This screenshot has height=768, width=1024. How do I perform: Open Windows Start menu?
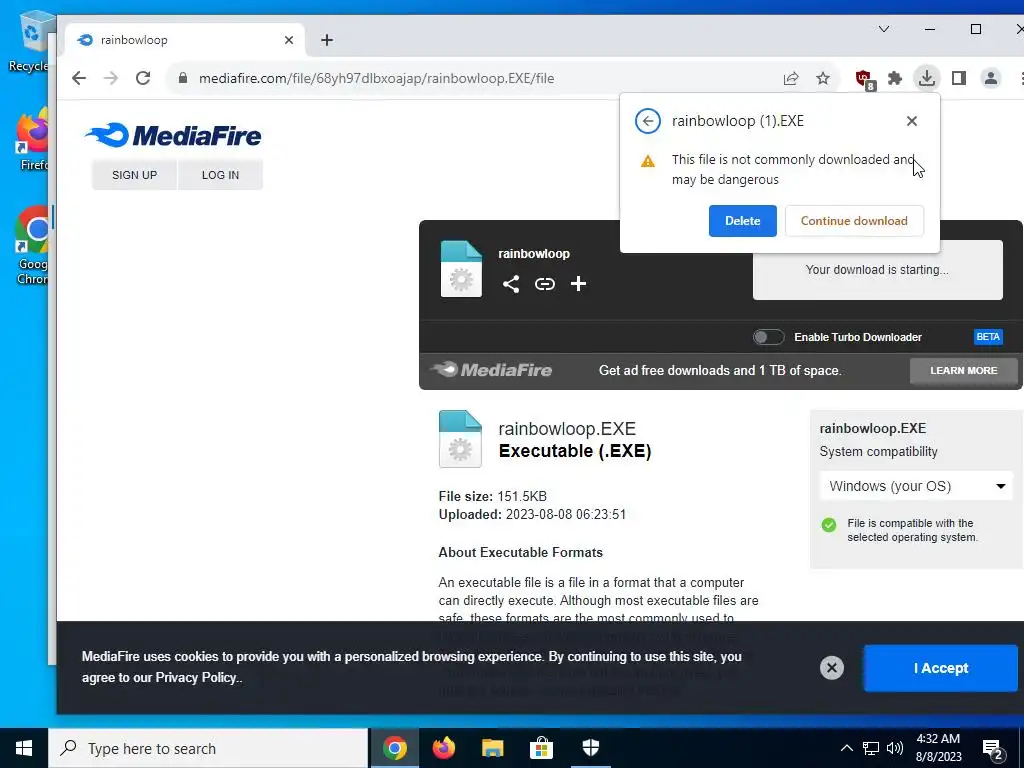24,748
